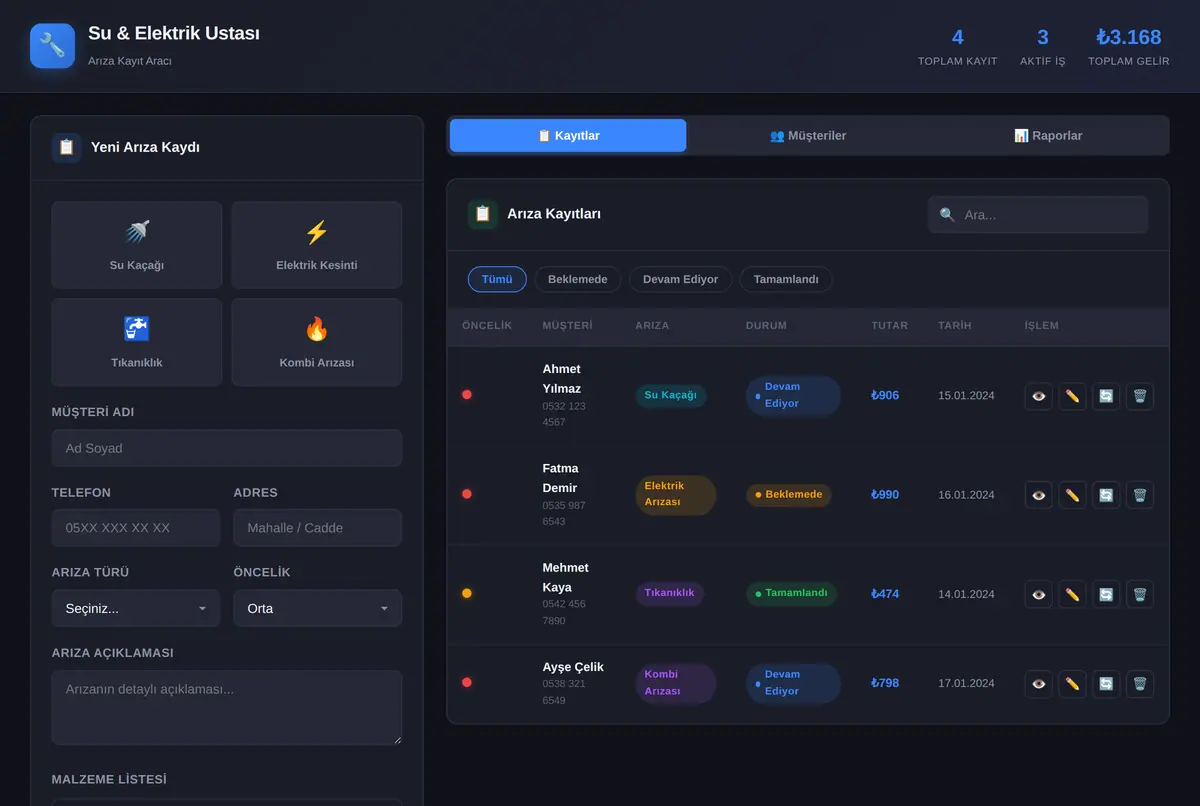Choose the Elektrik Kesinti lightning tile
This screenshot has width=1200, height=806.
coord(317,245)
